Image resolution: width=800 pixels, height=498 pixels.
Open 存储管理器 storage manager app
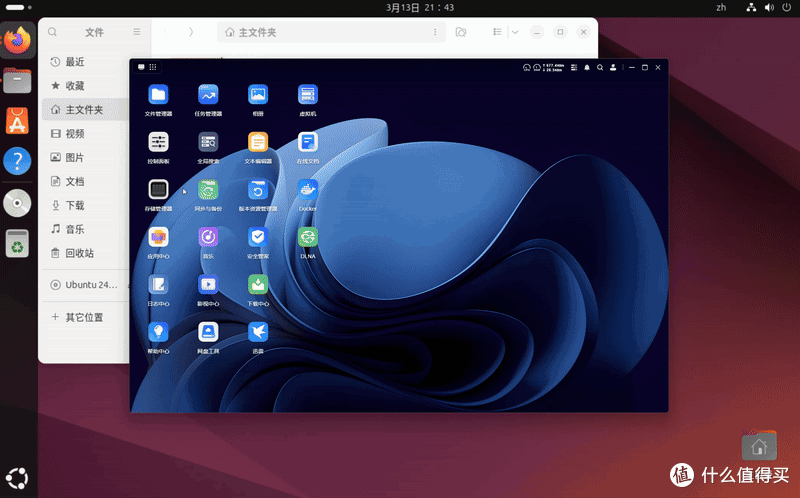click(158, 189)
